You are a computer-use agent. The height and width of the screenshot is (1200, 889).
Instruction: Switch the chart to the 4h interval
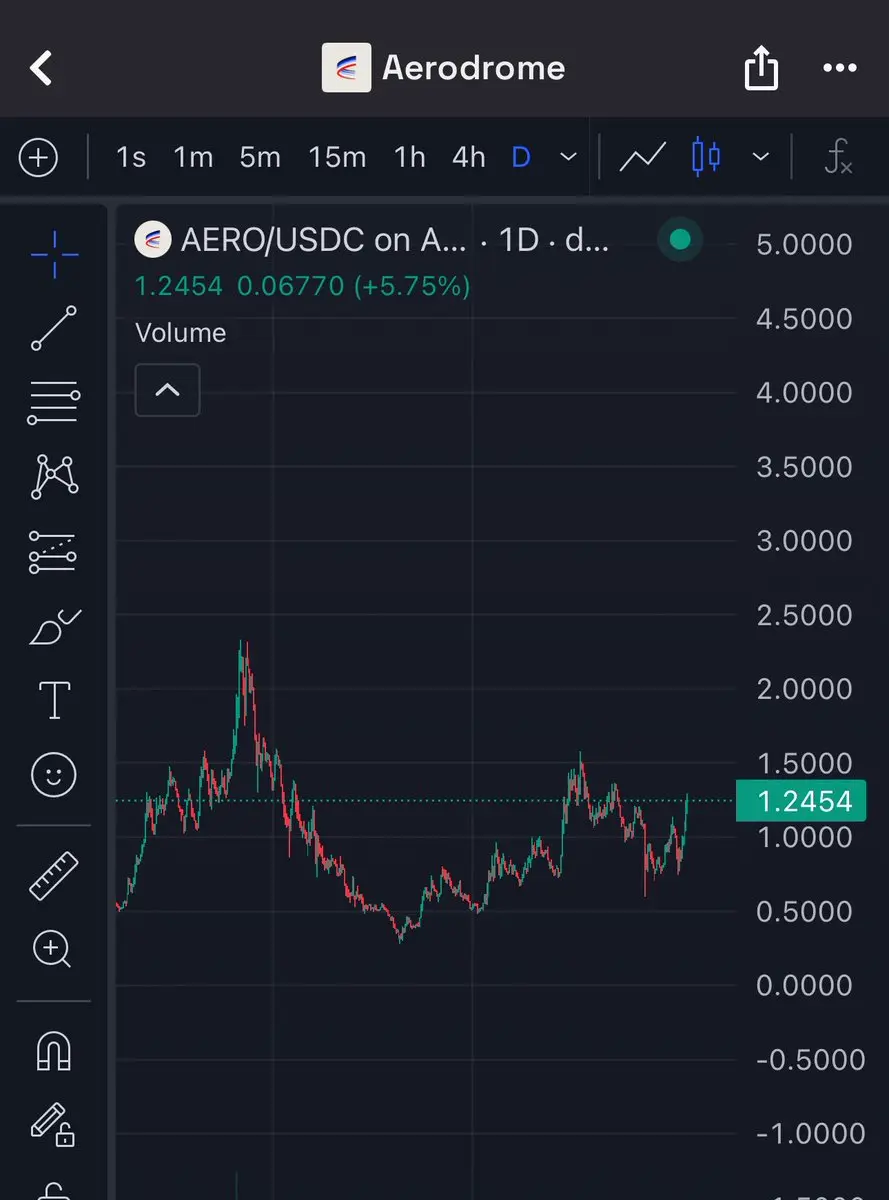coord(469,157)
